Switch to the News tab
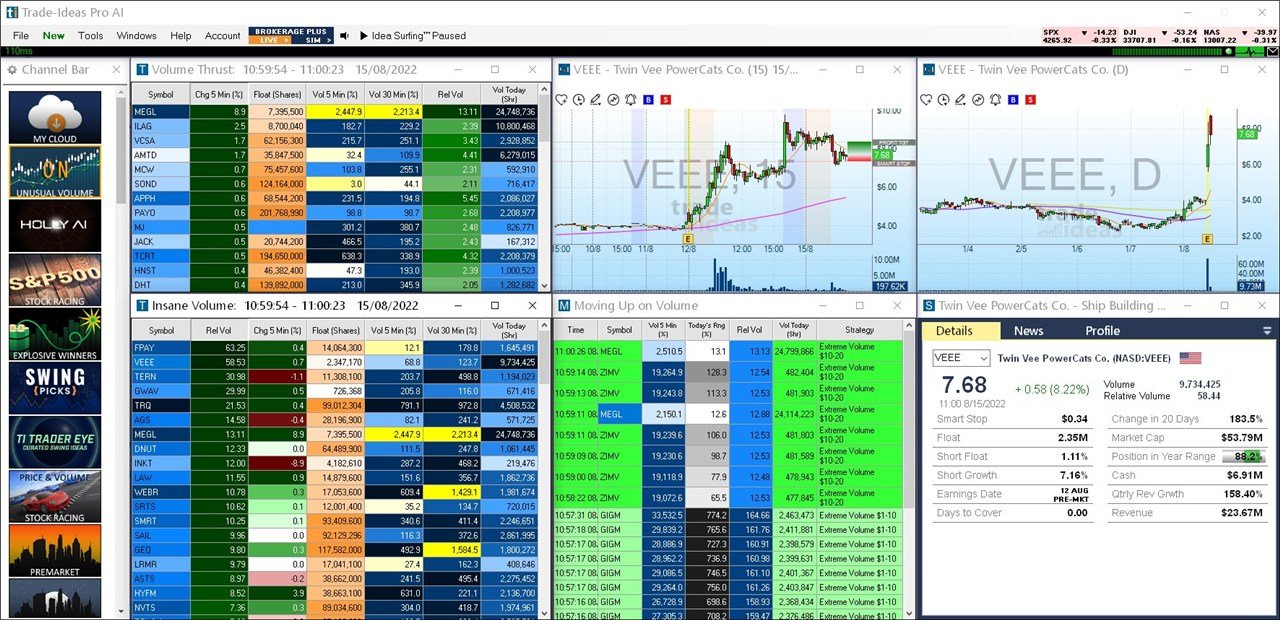The height and width of the screenshot is (620, 1280). tap(1028, 331)
